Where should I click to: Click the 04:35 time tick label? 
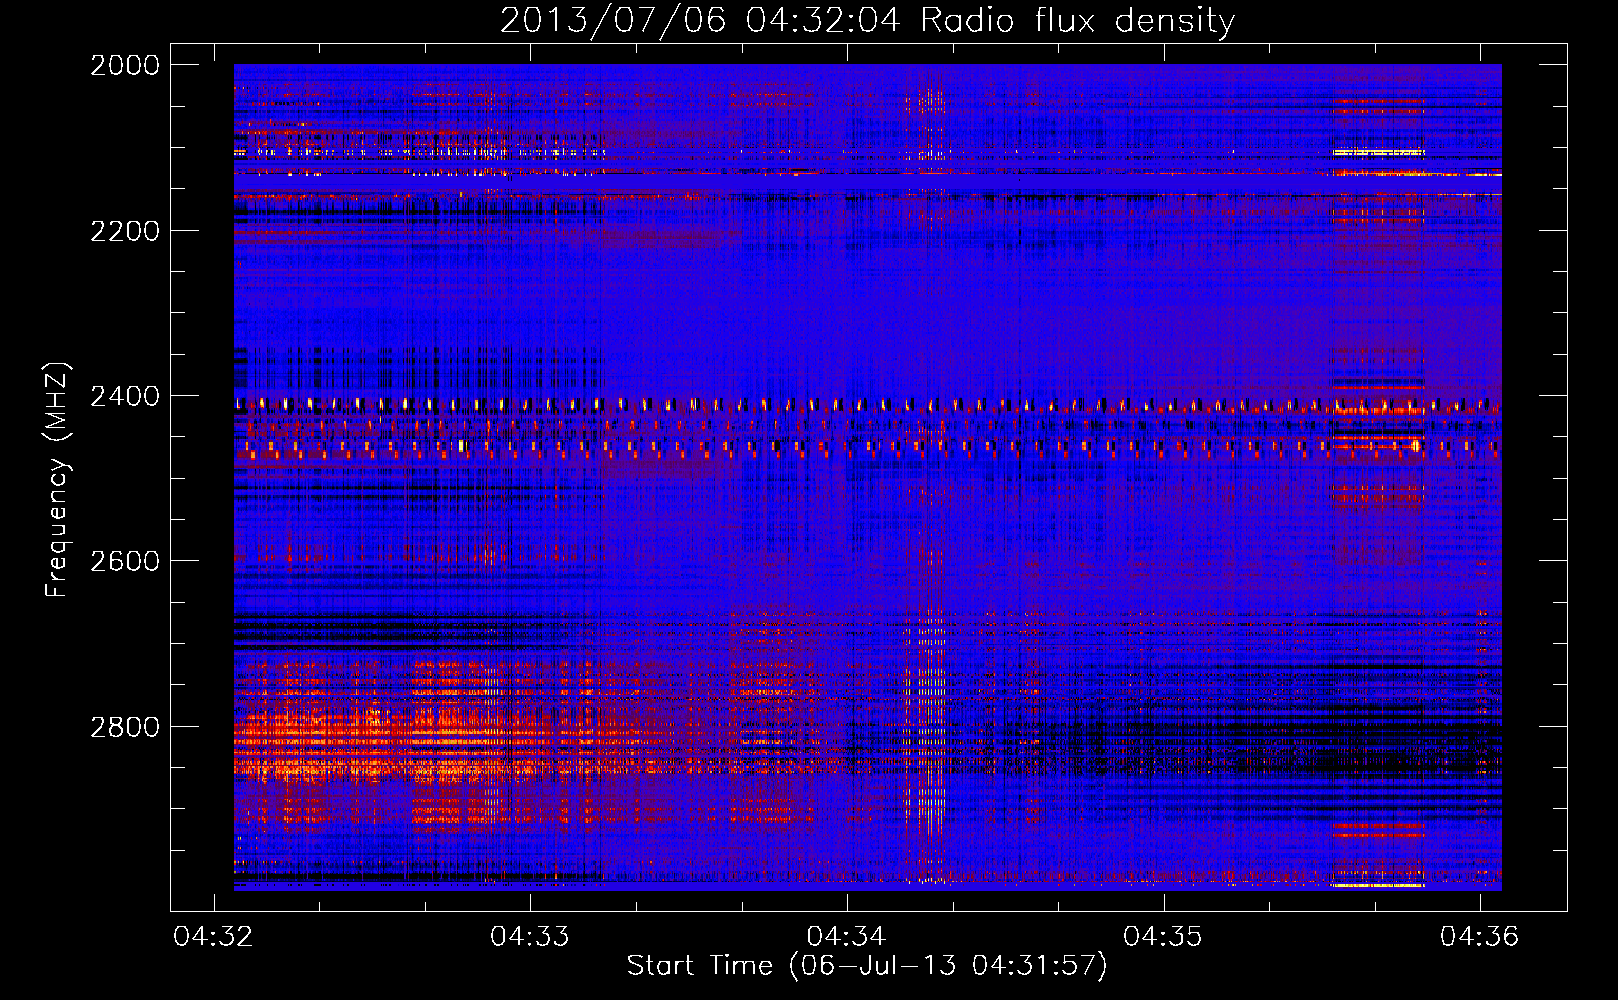1163,936
